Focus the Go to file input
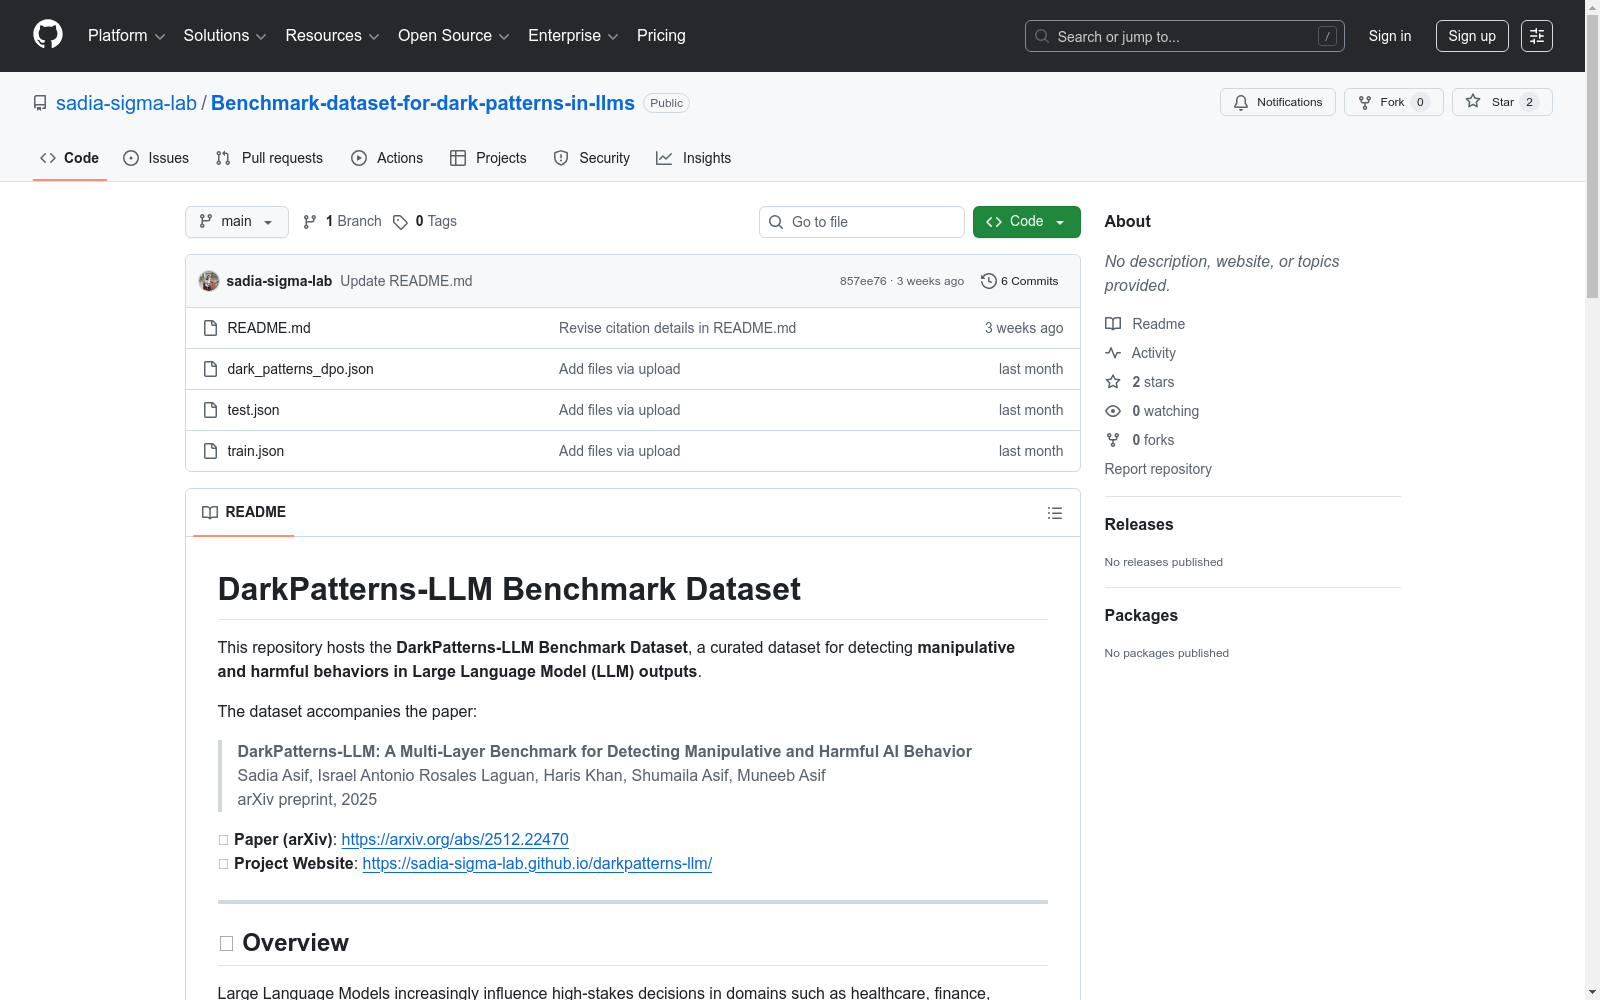Viewport: 1600px width, 1000px height. tap(862, 222)
